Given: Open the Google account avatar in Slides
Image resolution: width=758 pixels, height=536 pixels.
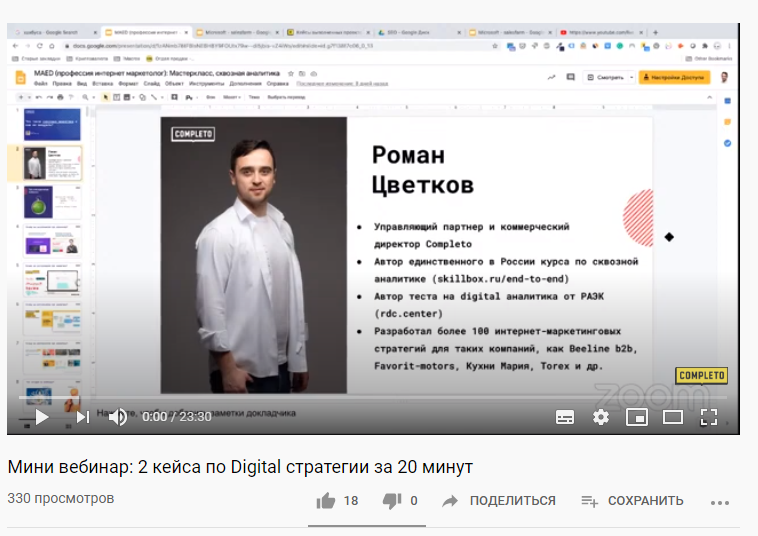Looking at the screenshot, I should pos(724,77).
